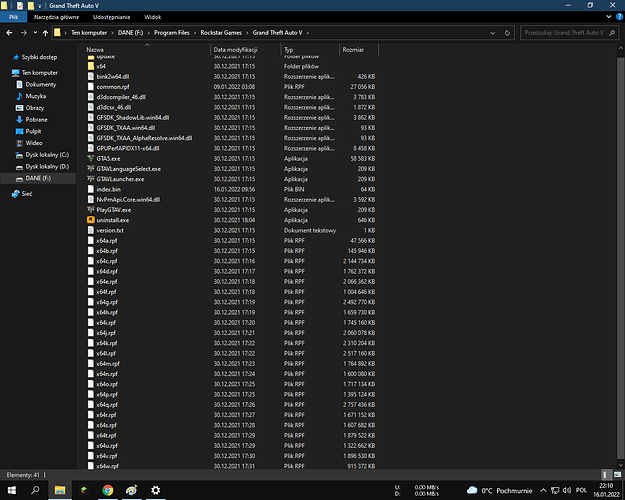This screenshot has height=500, width=625.
Task: Select the index.bin file
Action: click(x=108, y=189)
